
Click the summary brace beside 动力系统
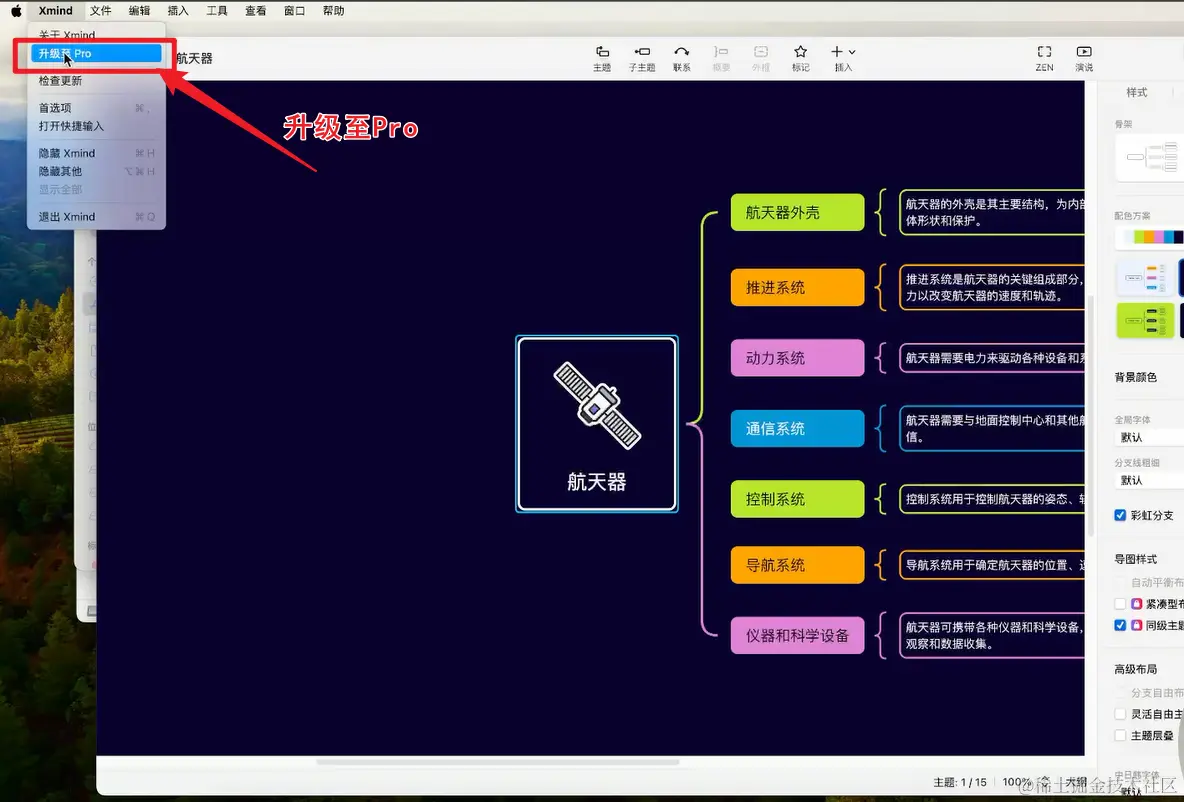[x=880, y=358]
